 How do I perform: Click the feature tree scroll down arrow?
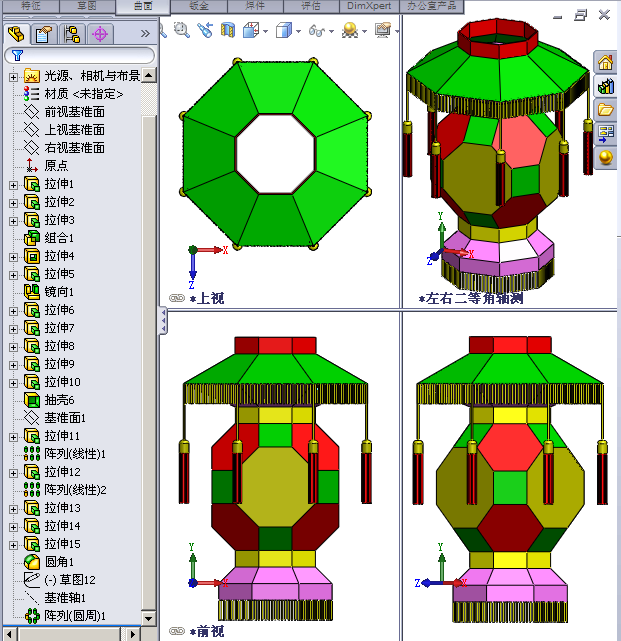click(148, 618)
